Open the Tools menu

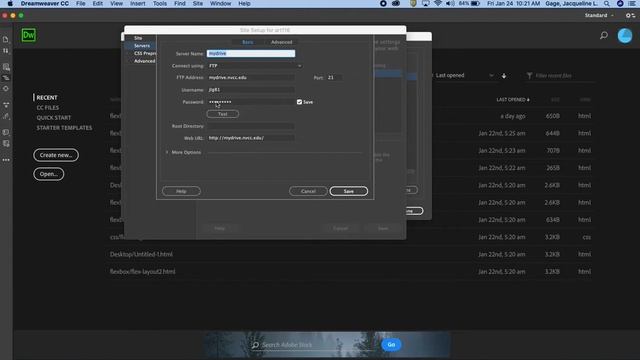pos(160,4)
